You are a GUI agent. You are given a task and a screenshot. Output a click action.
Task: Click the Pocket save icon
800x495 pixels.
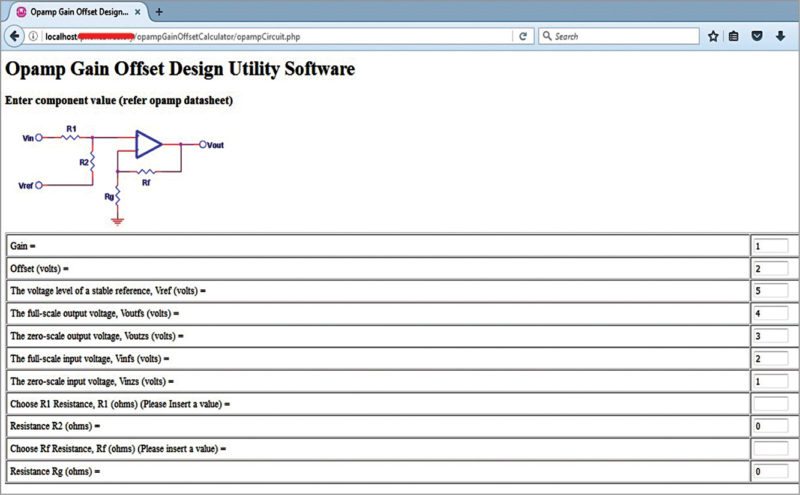(x=757, y=36)
